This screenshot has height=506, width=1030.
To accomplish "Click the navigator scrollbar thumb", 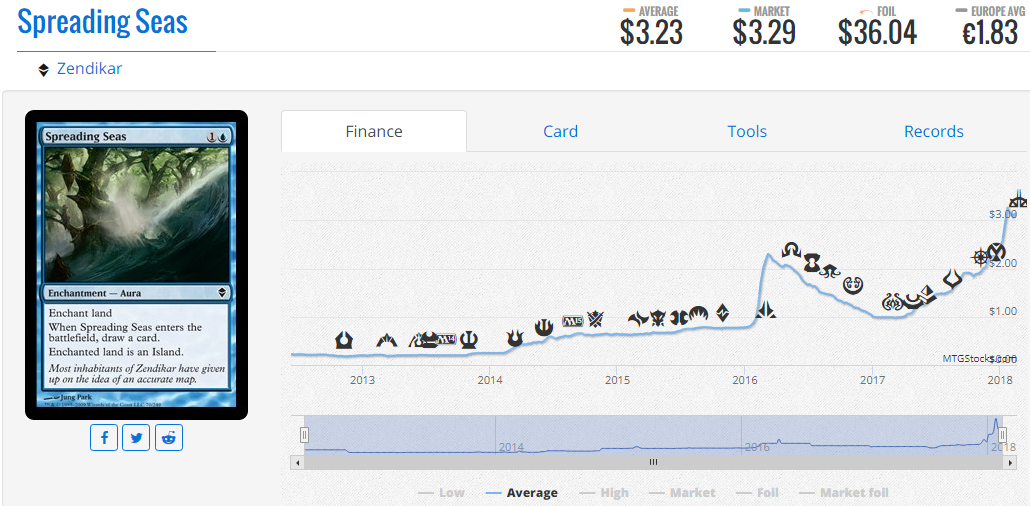I will [x=654, y=462].
